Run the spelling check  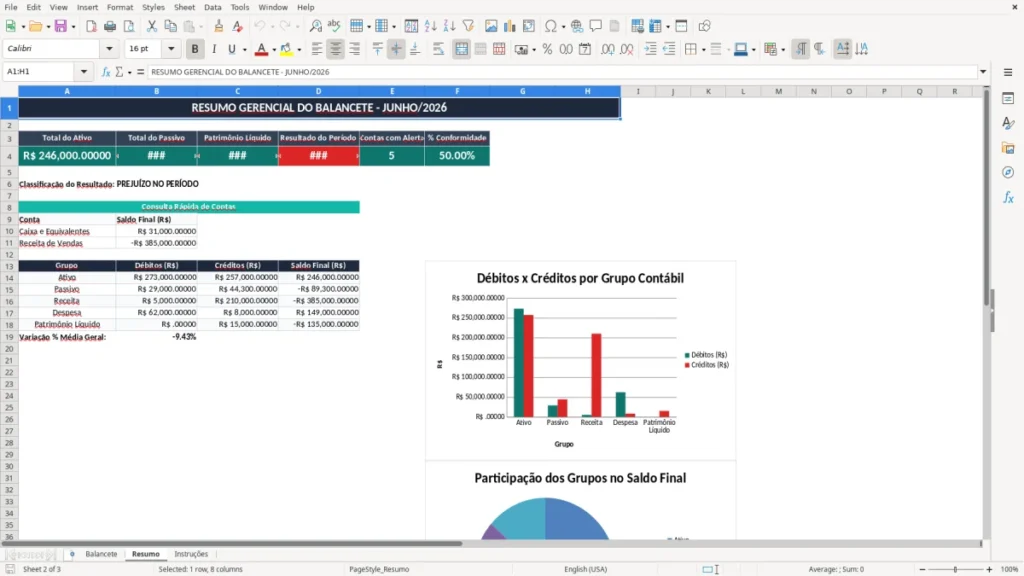[x=334, y=26]
